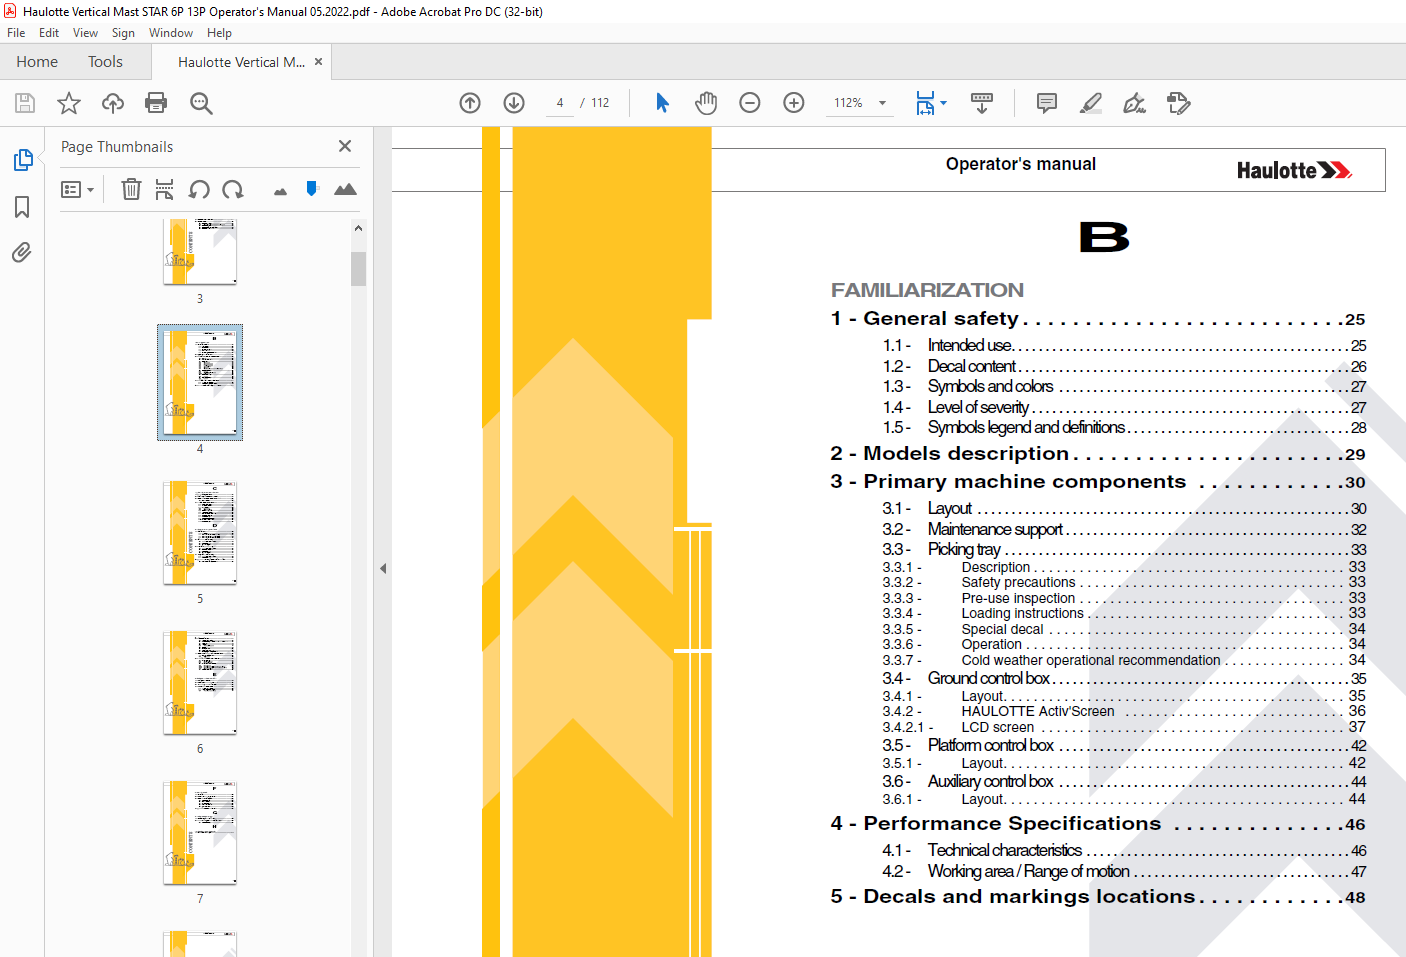Click the 112% zoom value field
1406x957 pixels.
pyautogui.click(x=849, y=103)
